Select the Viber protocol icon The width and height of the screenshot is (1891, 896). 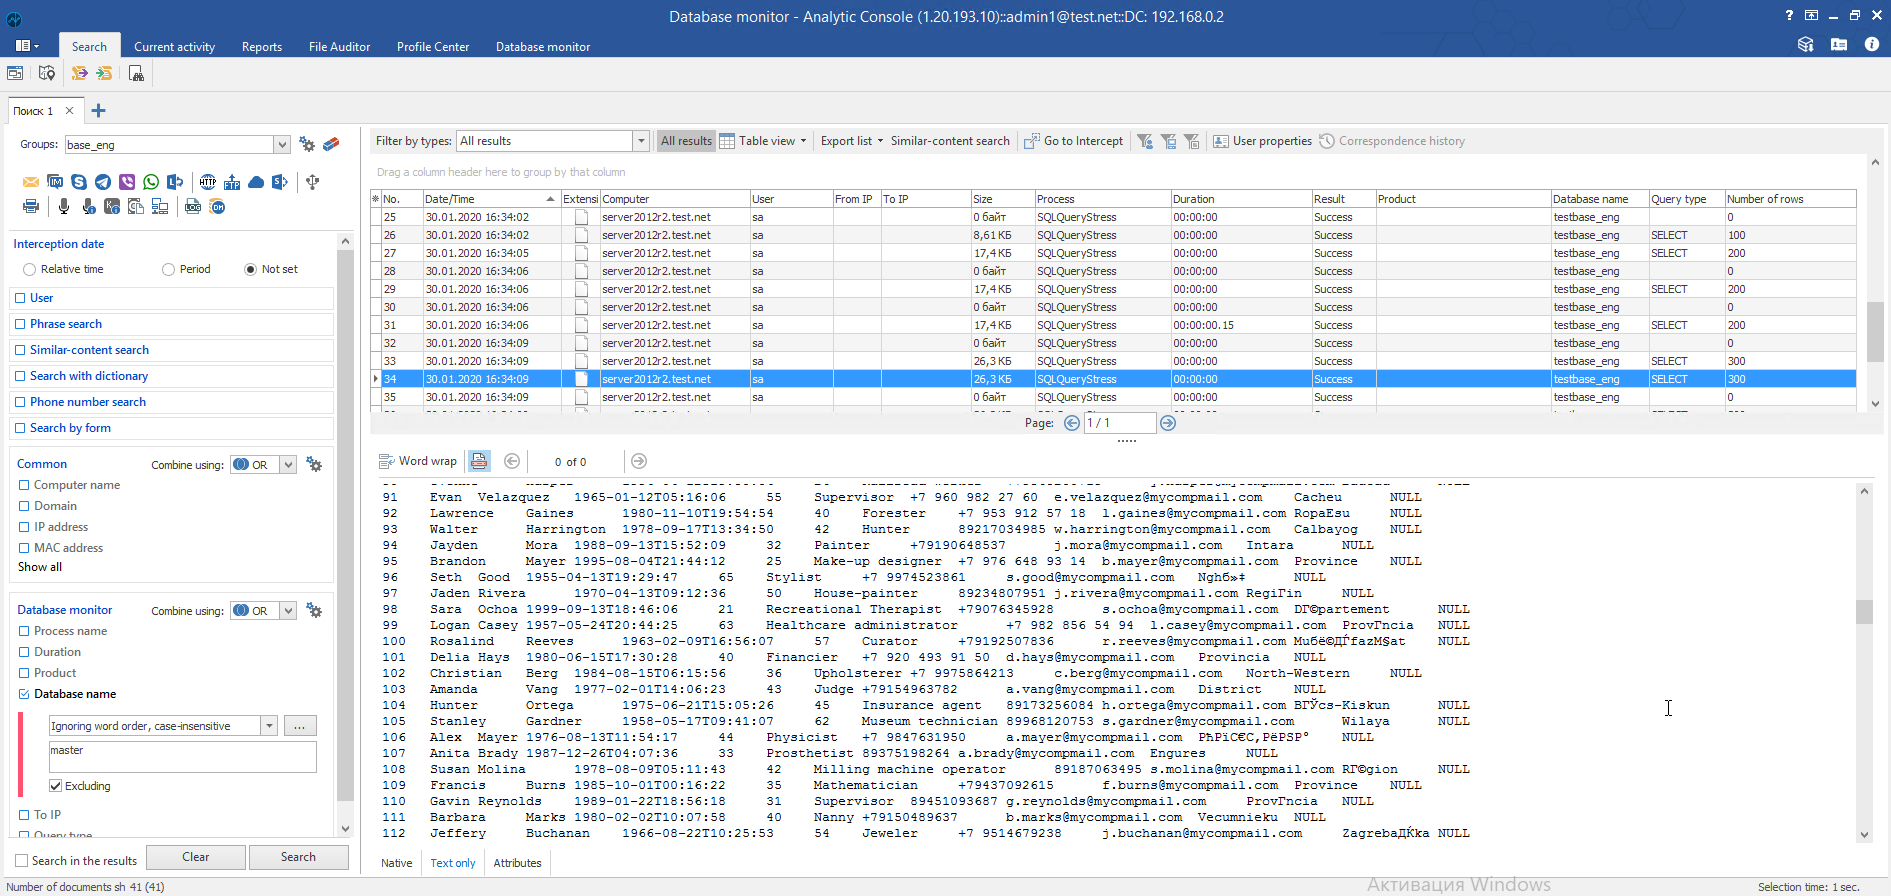(127, 182)
